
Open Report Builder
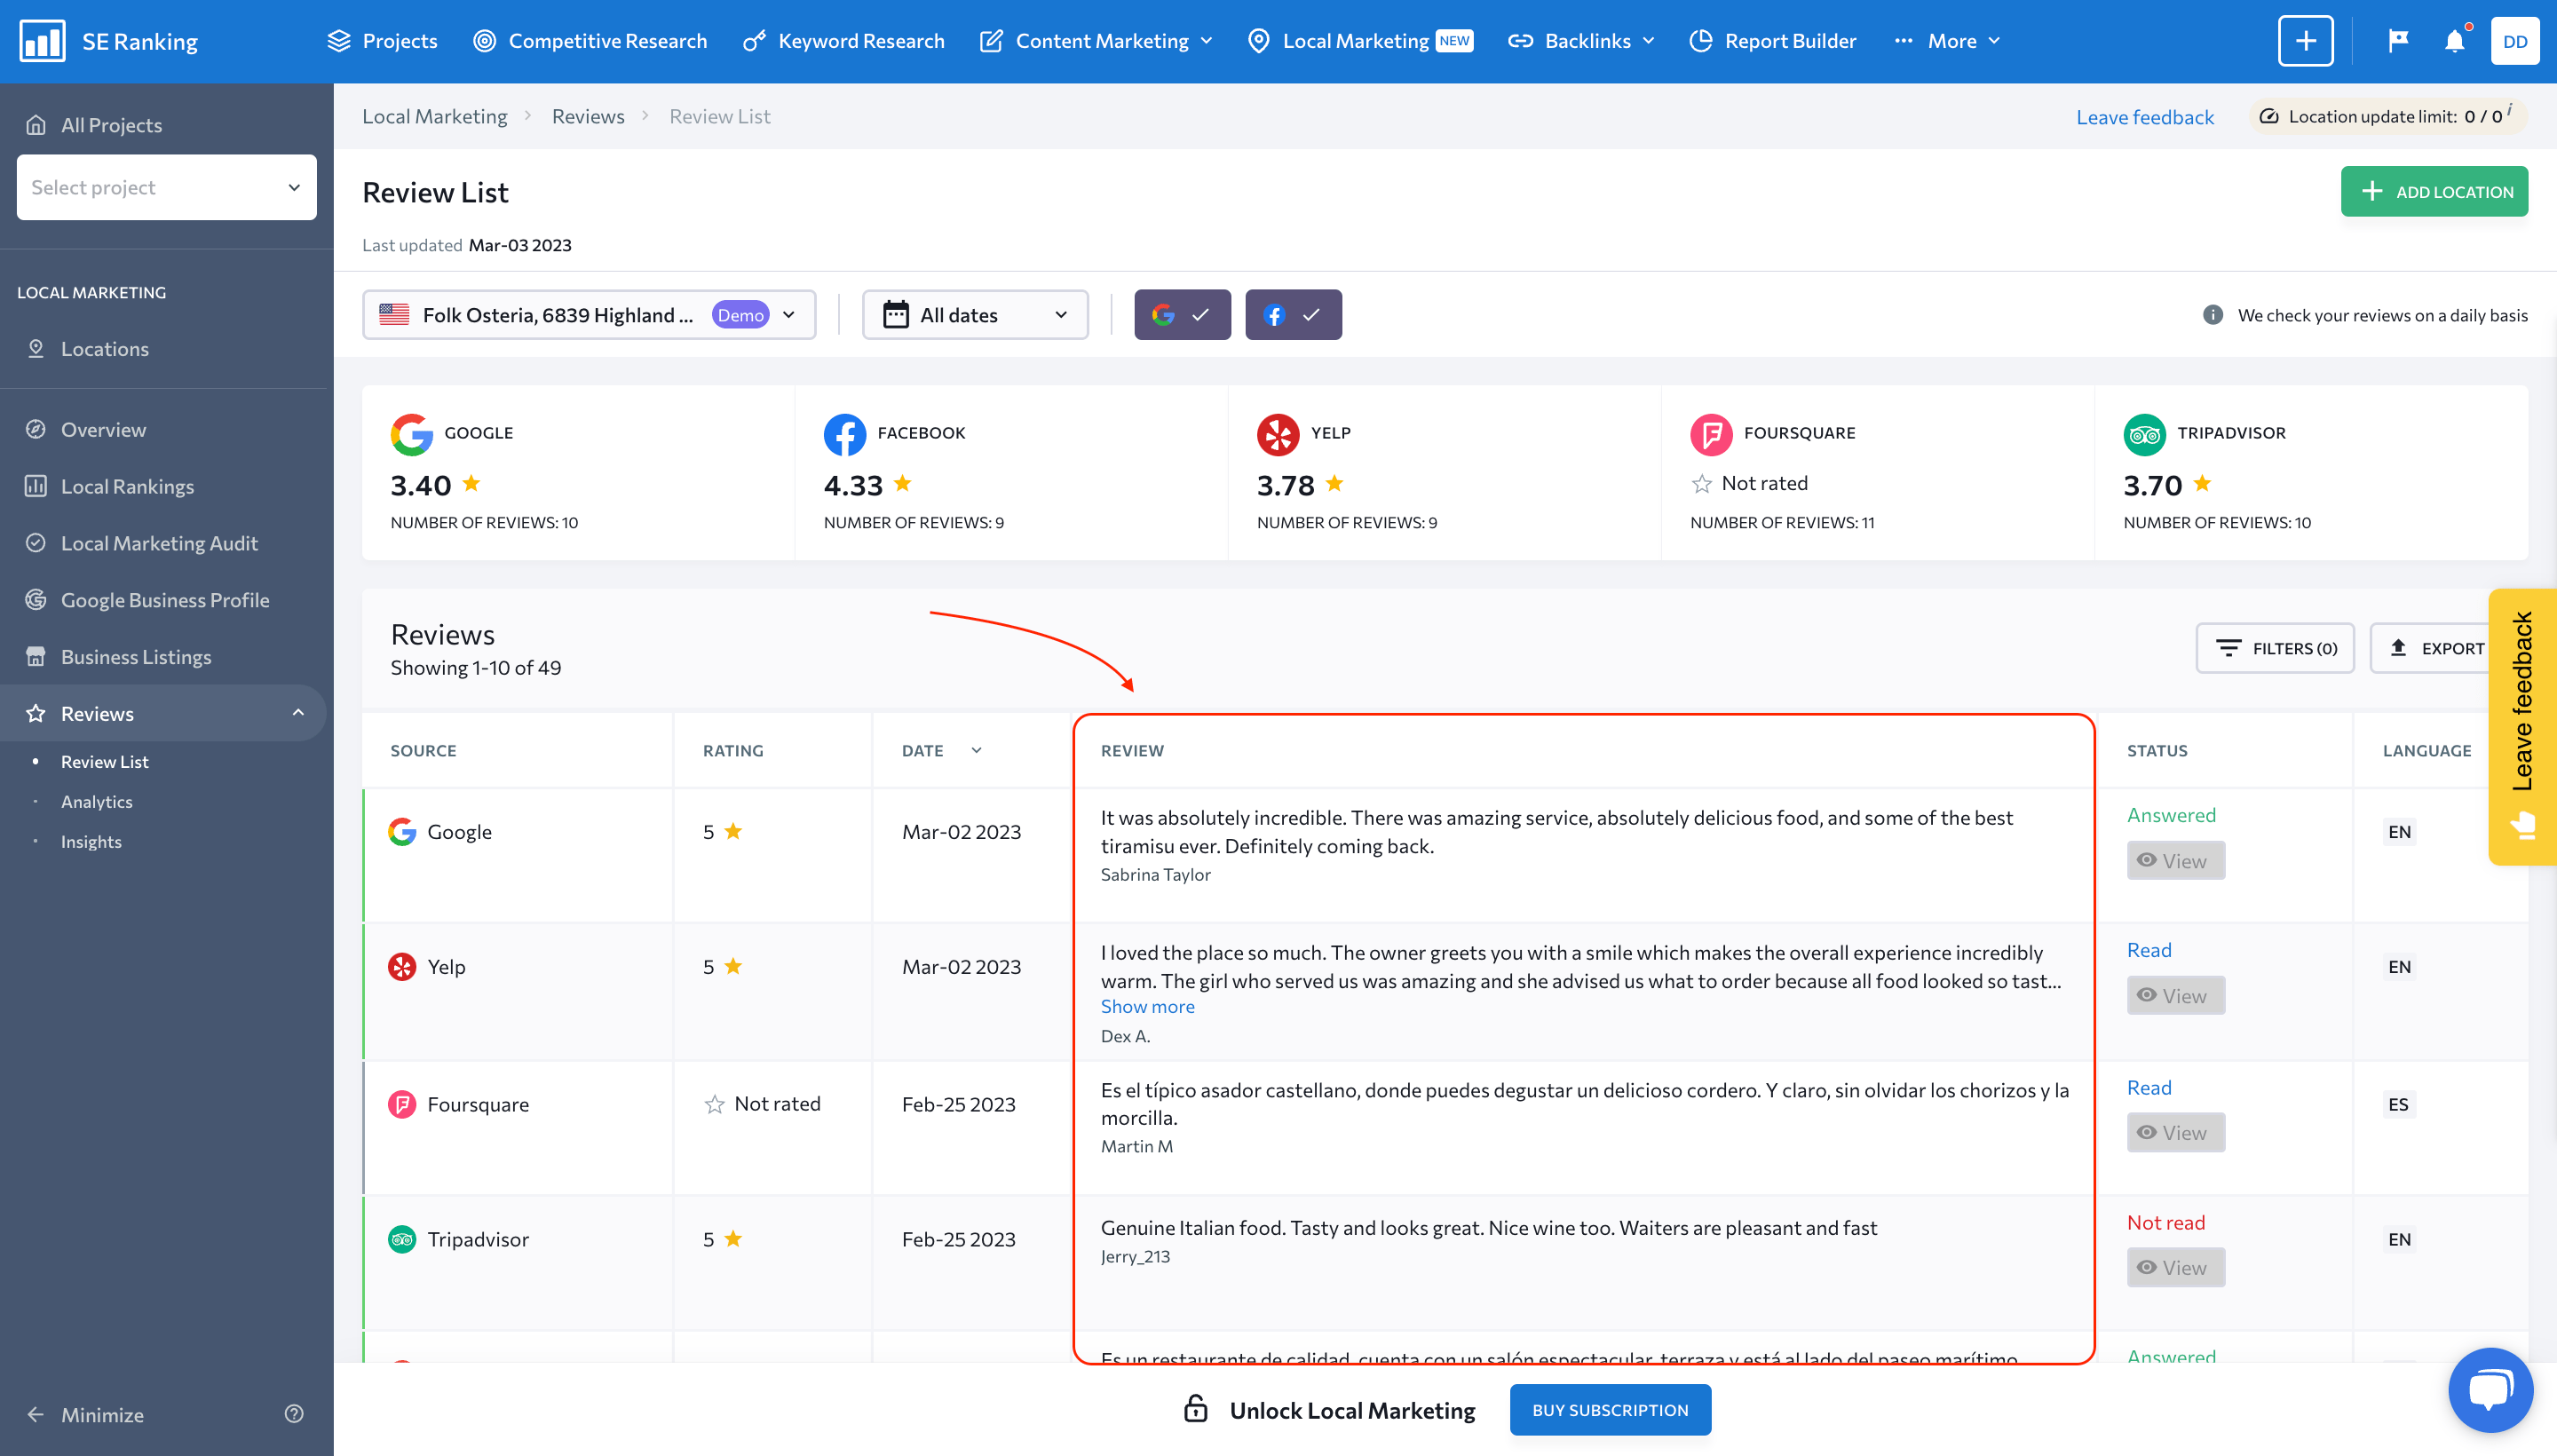[x=1773, y=41]
